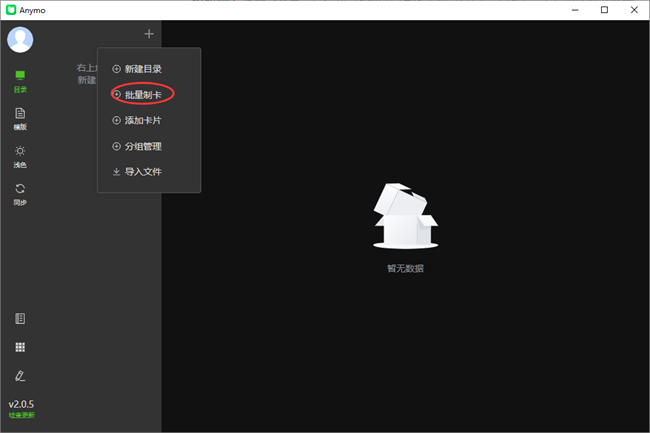Click the 检查更新 check update link
The height and width of the screenshot is (433, 650).
[21, 415]
